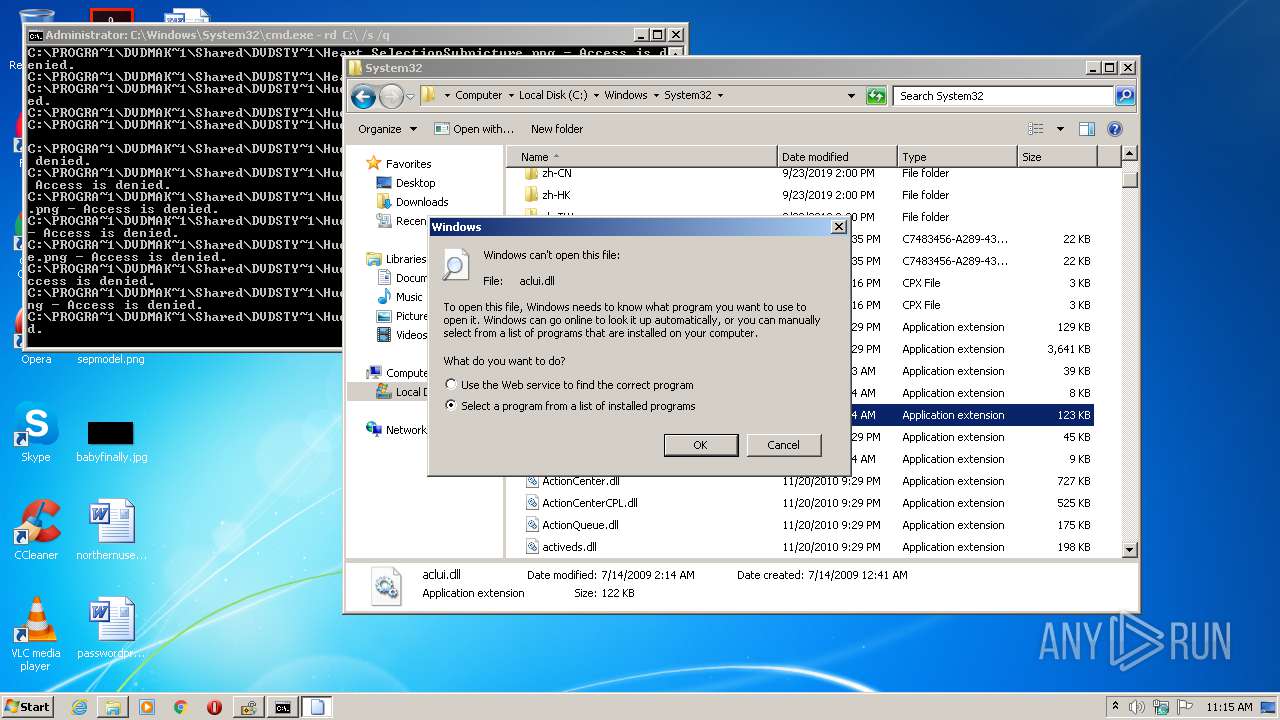Open VLC media player desktop shortcut
This screenshot has width=1280, height=720.
36,634
